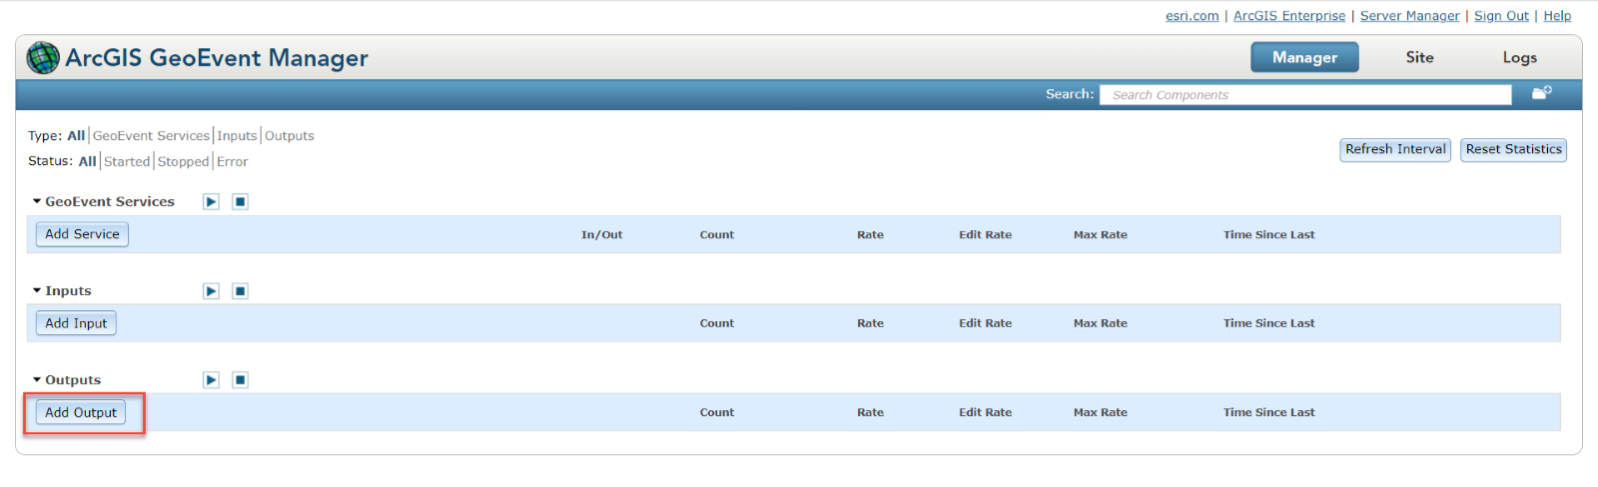The width and height of the screenshot is (1598, 487).
Task: Click the Add Service button
Action: tap(82, 234)
